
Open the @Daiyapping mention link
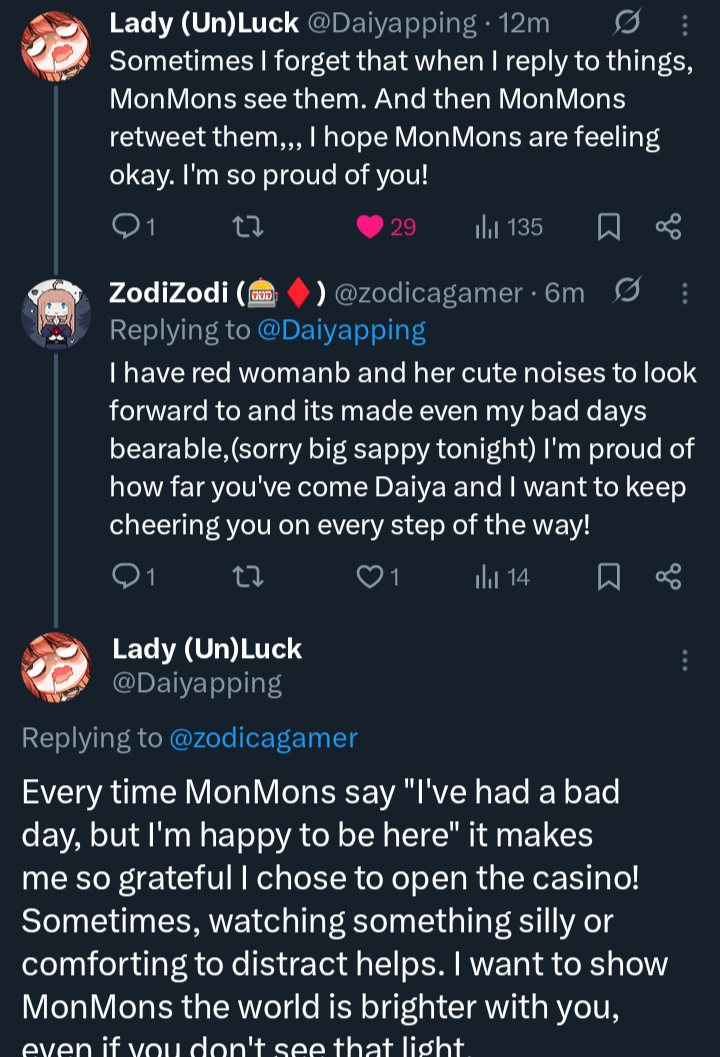pos(341,329)
